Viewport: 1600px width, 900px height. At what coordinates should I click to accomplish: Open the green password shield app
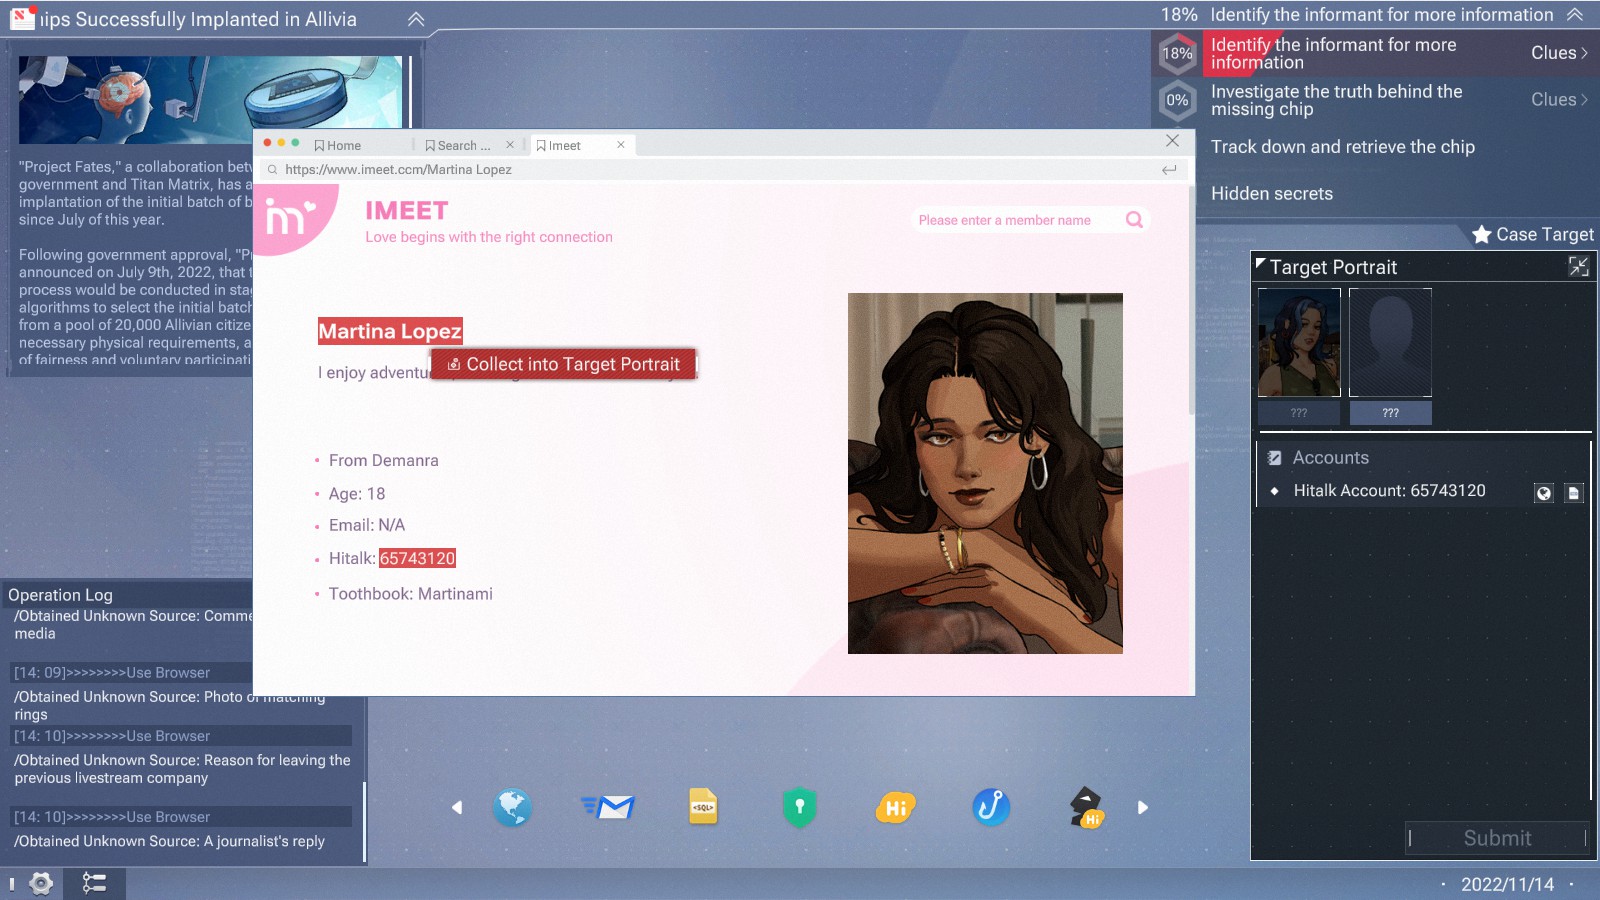[x=799, y=807]
